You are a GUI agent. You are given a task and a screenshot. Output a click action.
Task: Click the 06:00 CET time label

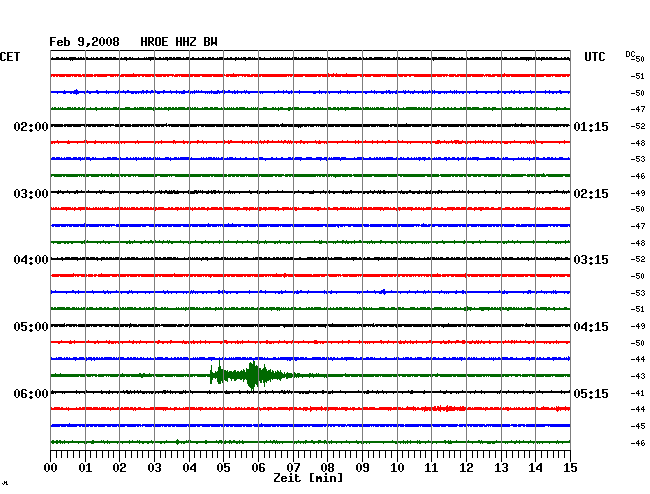point(31,393)
